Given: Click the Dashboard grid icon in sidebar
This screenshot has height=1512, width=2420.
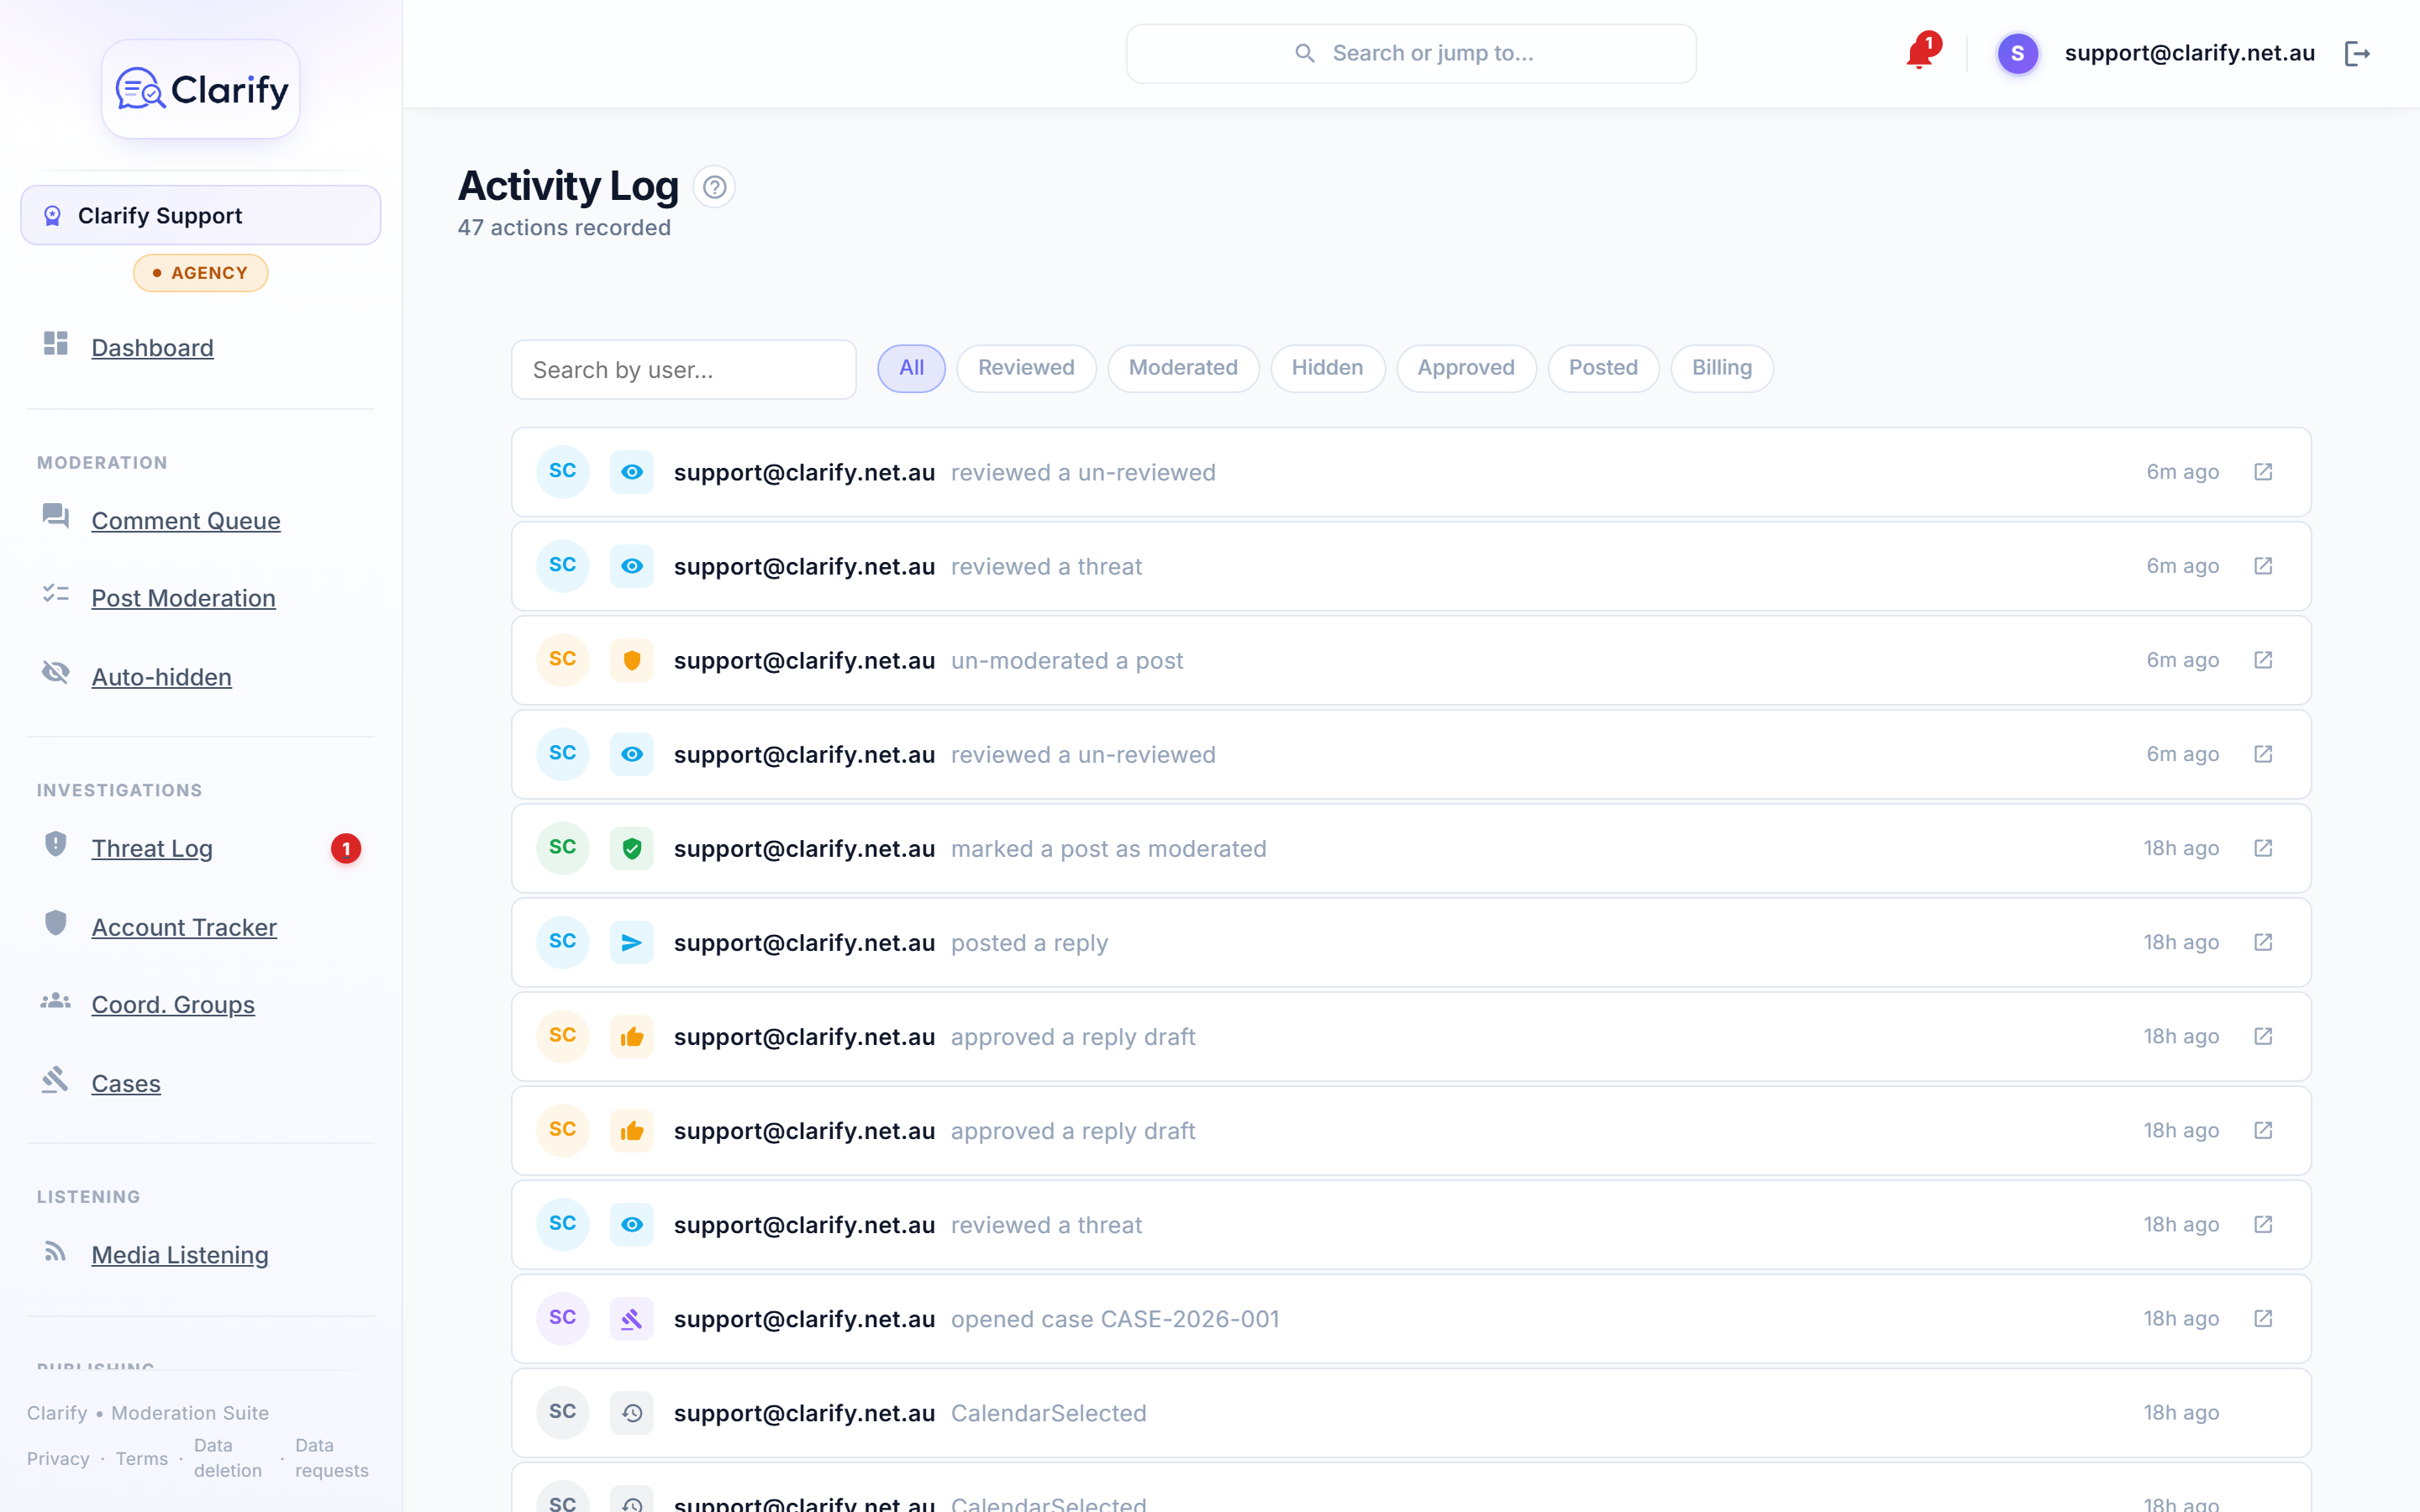Looking at the screenshot, I should [56, 344].
